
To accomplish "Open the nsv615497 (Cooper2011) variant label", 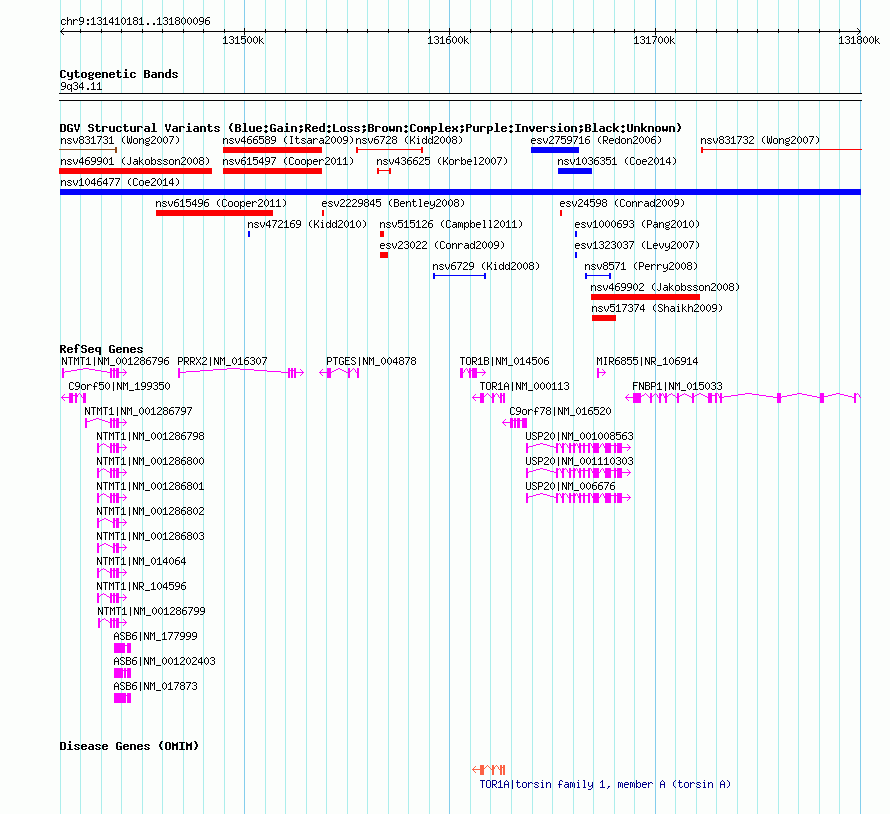I will 288,161.
